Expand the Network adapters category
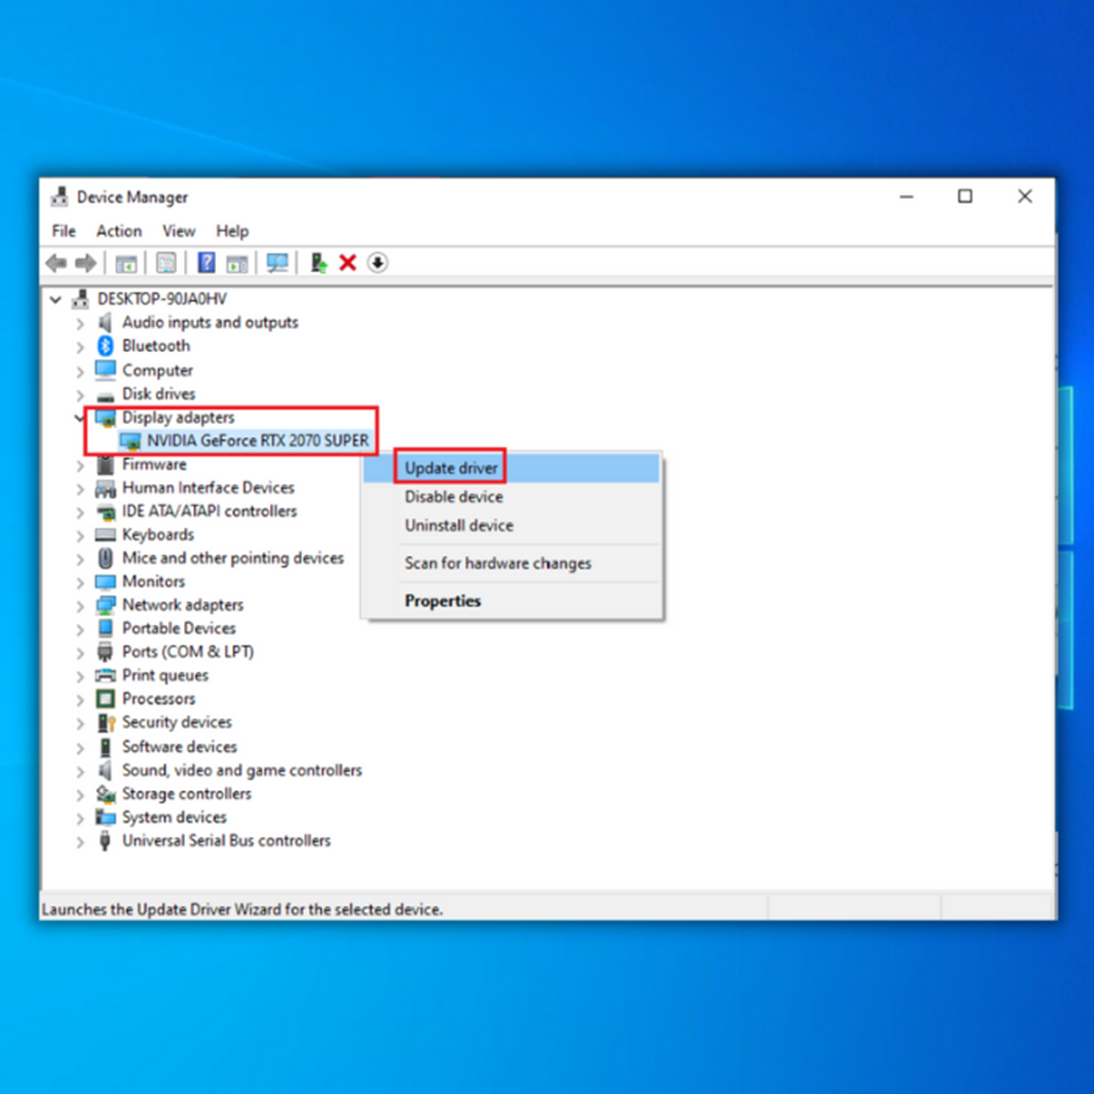The width and height of the screenshot is (1094, 1094). tap(80, 606)
